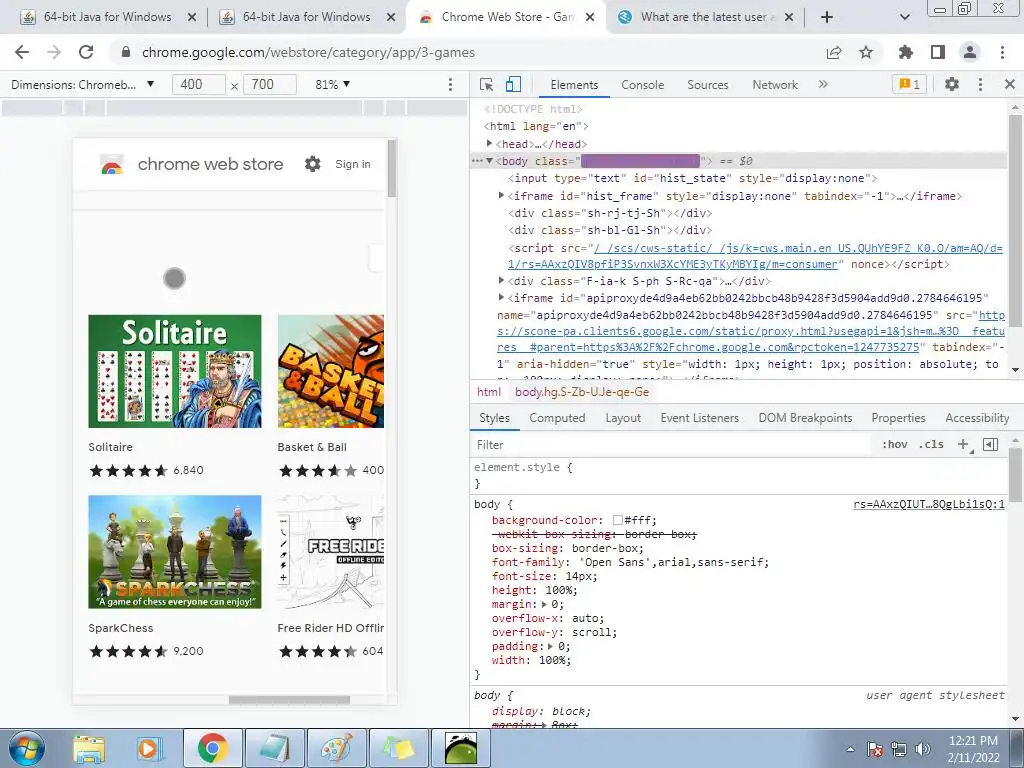
Task: Select the Elements tab
Action: [x=574, y=84]
